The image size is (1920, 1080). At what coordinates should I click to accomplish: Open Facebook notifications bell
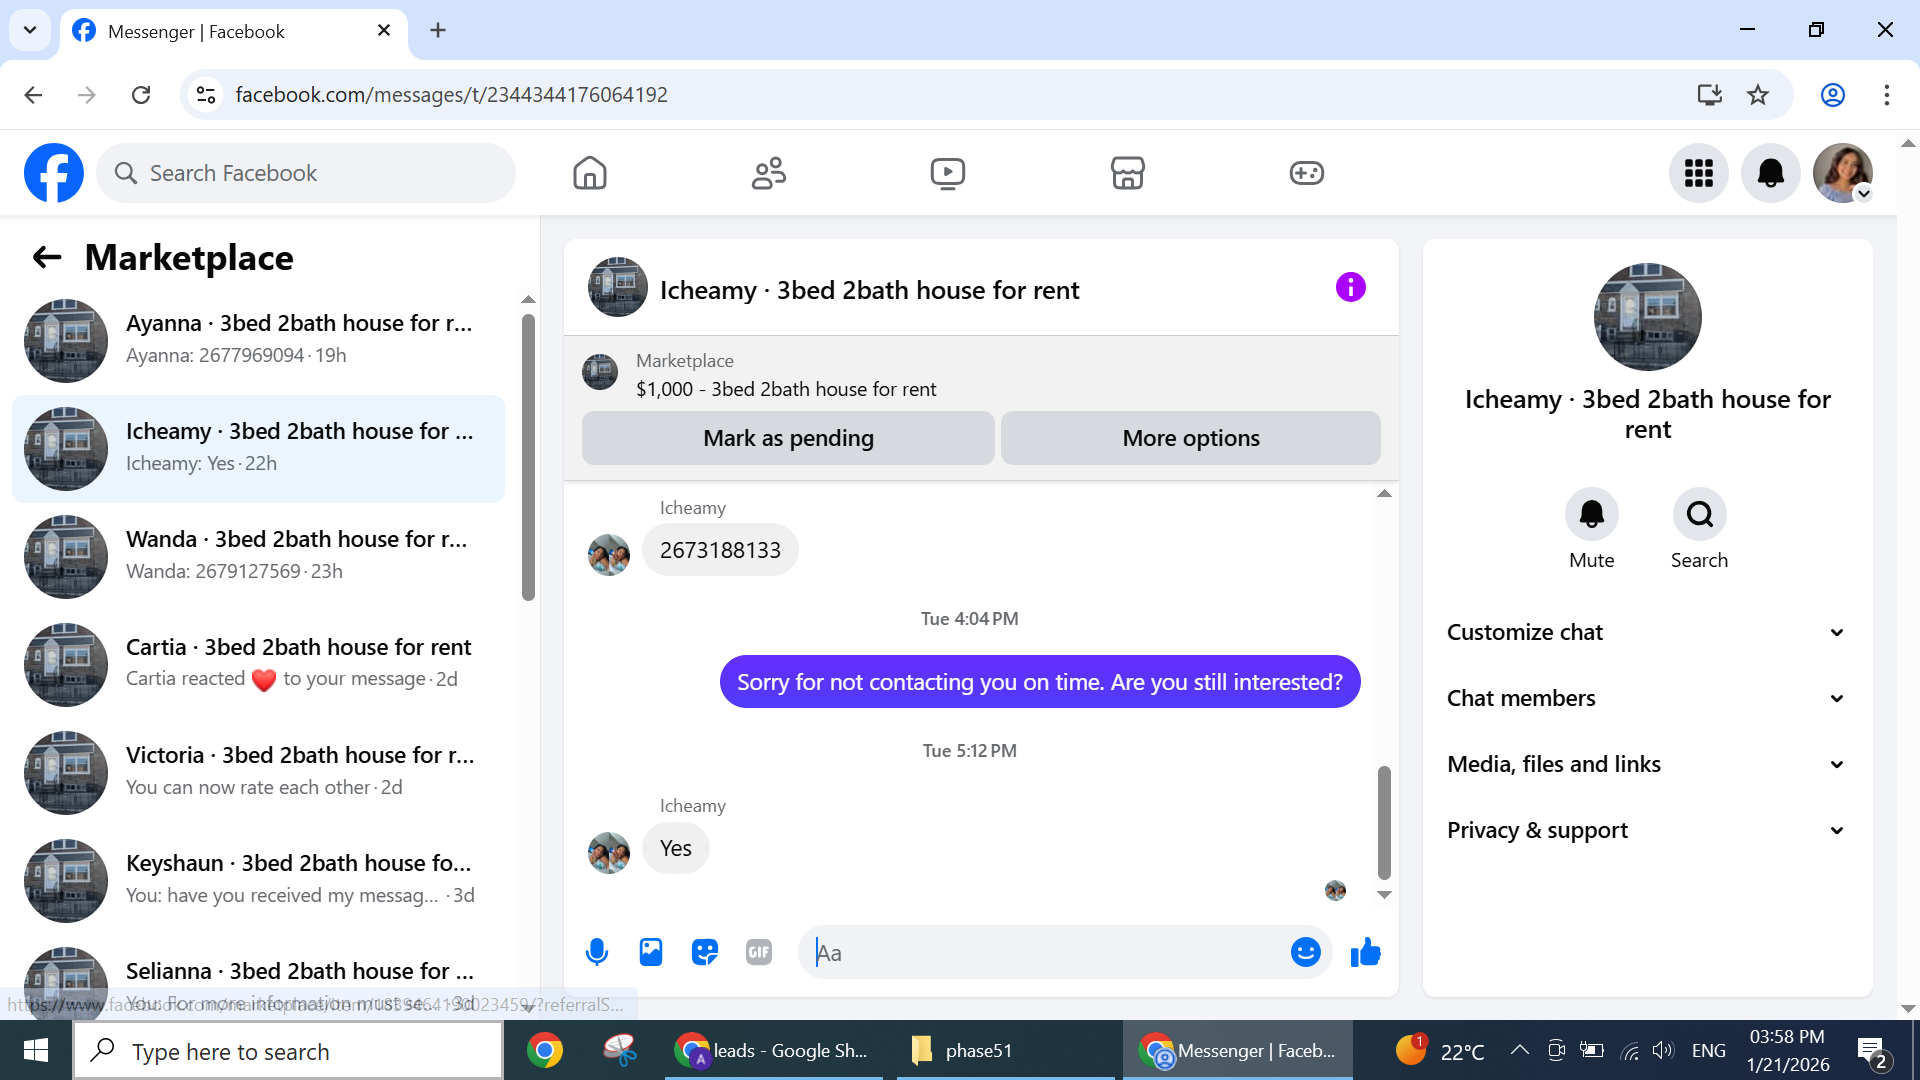[1770, 173]
